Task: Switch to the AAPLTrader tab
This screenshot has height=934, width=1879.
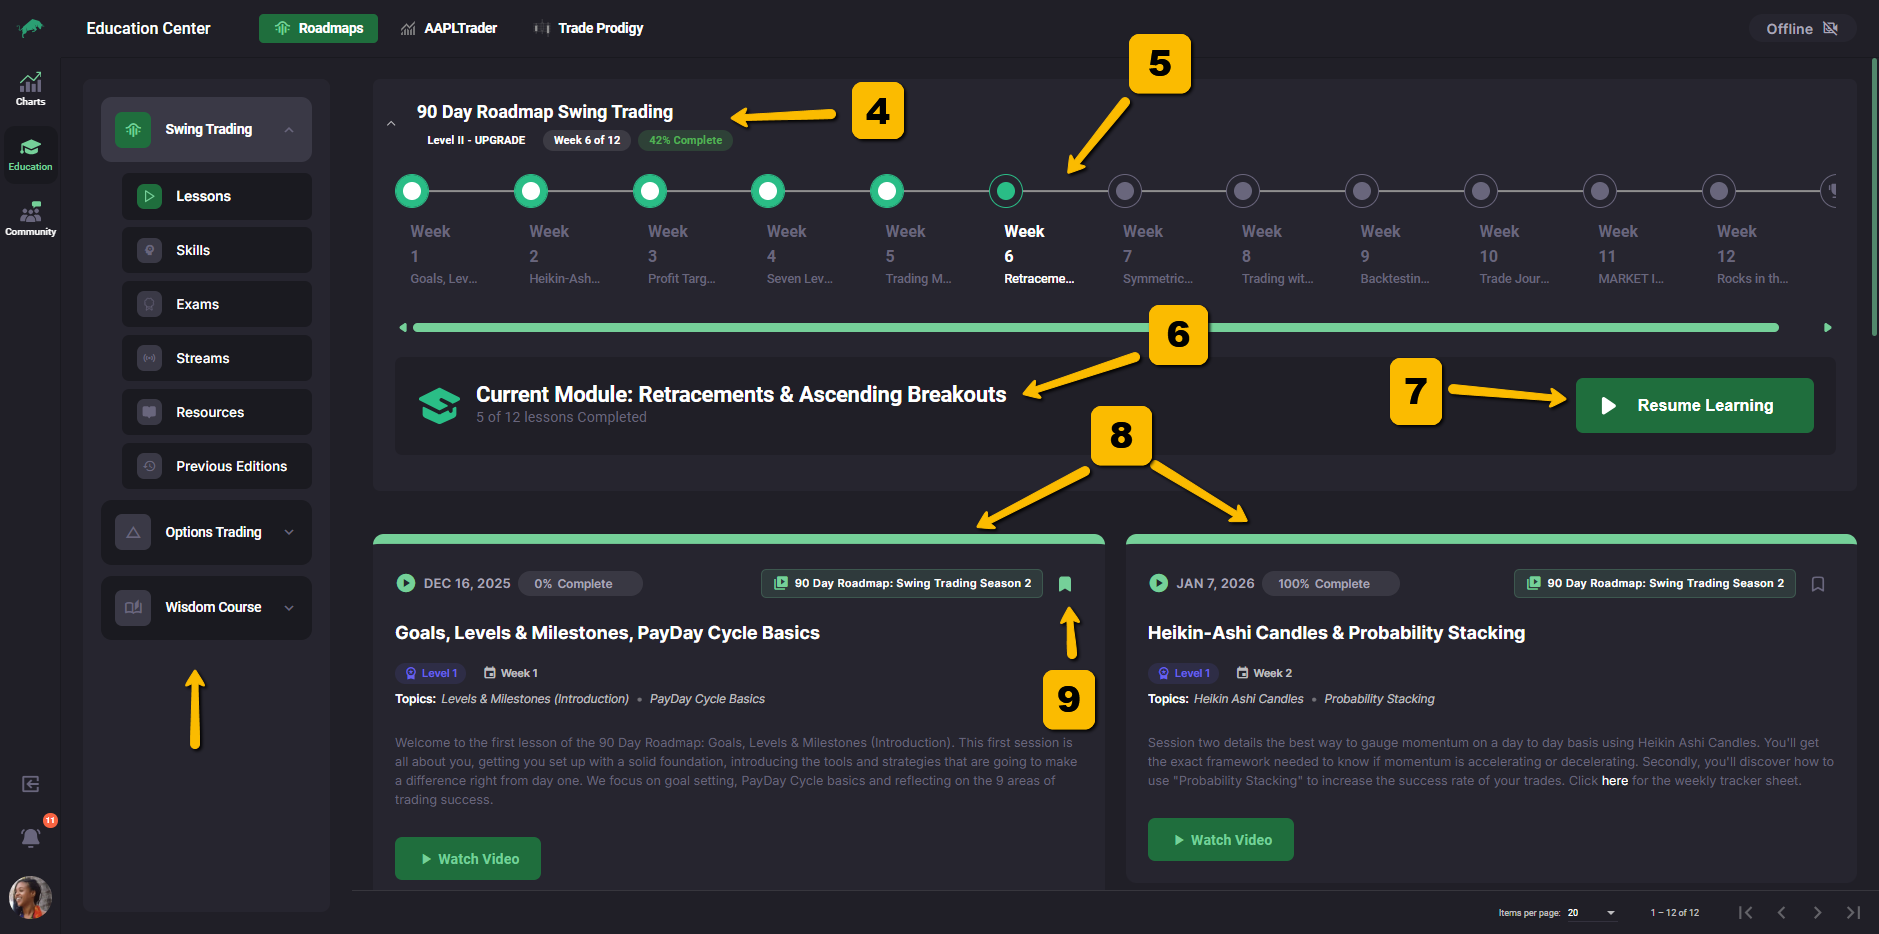Action: (448, 28)
